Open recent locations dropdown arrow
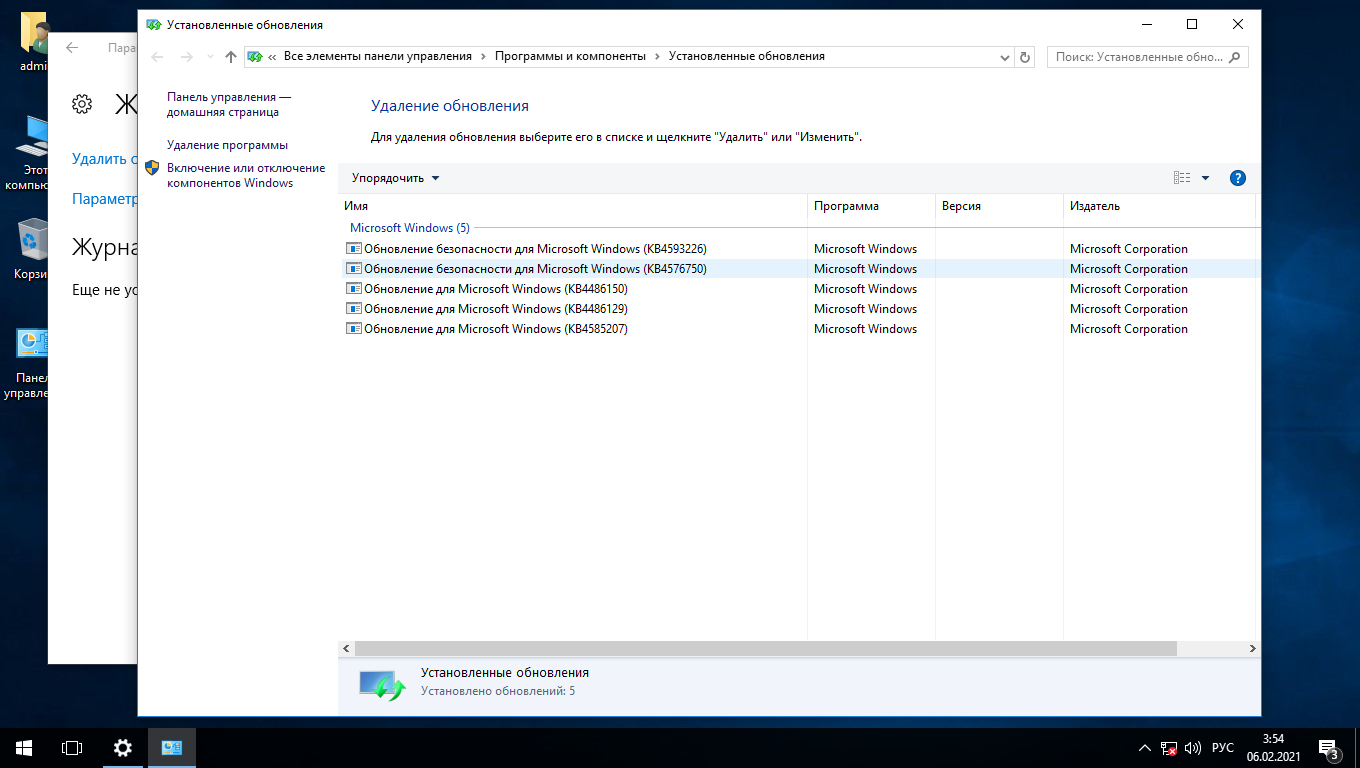Viewport: 1360px width, 768px height. 209,58
